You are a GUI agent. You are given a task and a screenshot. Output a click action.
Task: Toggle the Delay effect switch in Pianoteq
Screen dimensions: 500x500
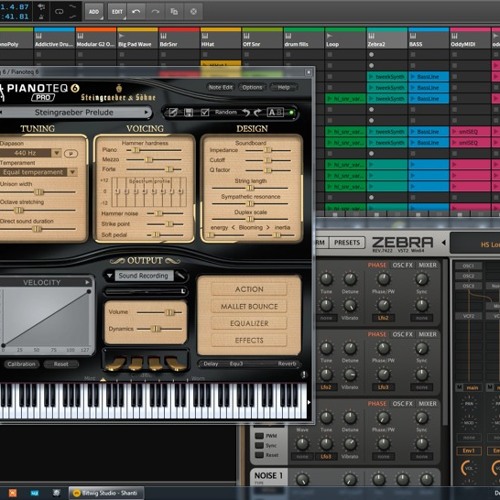click(x=211, y=364)
